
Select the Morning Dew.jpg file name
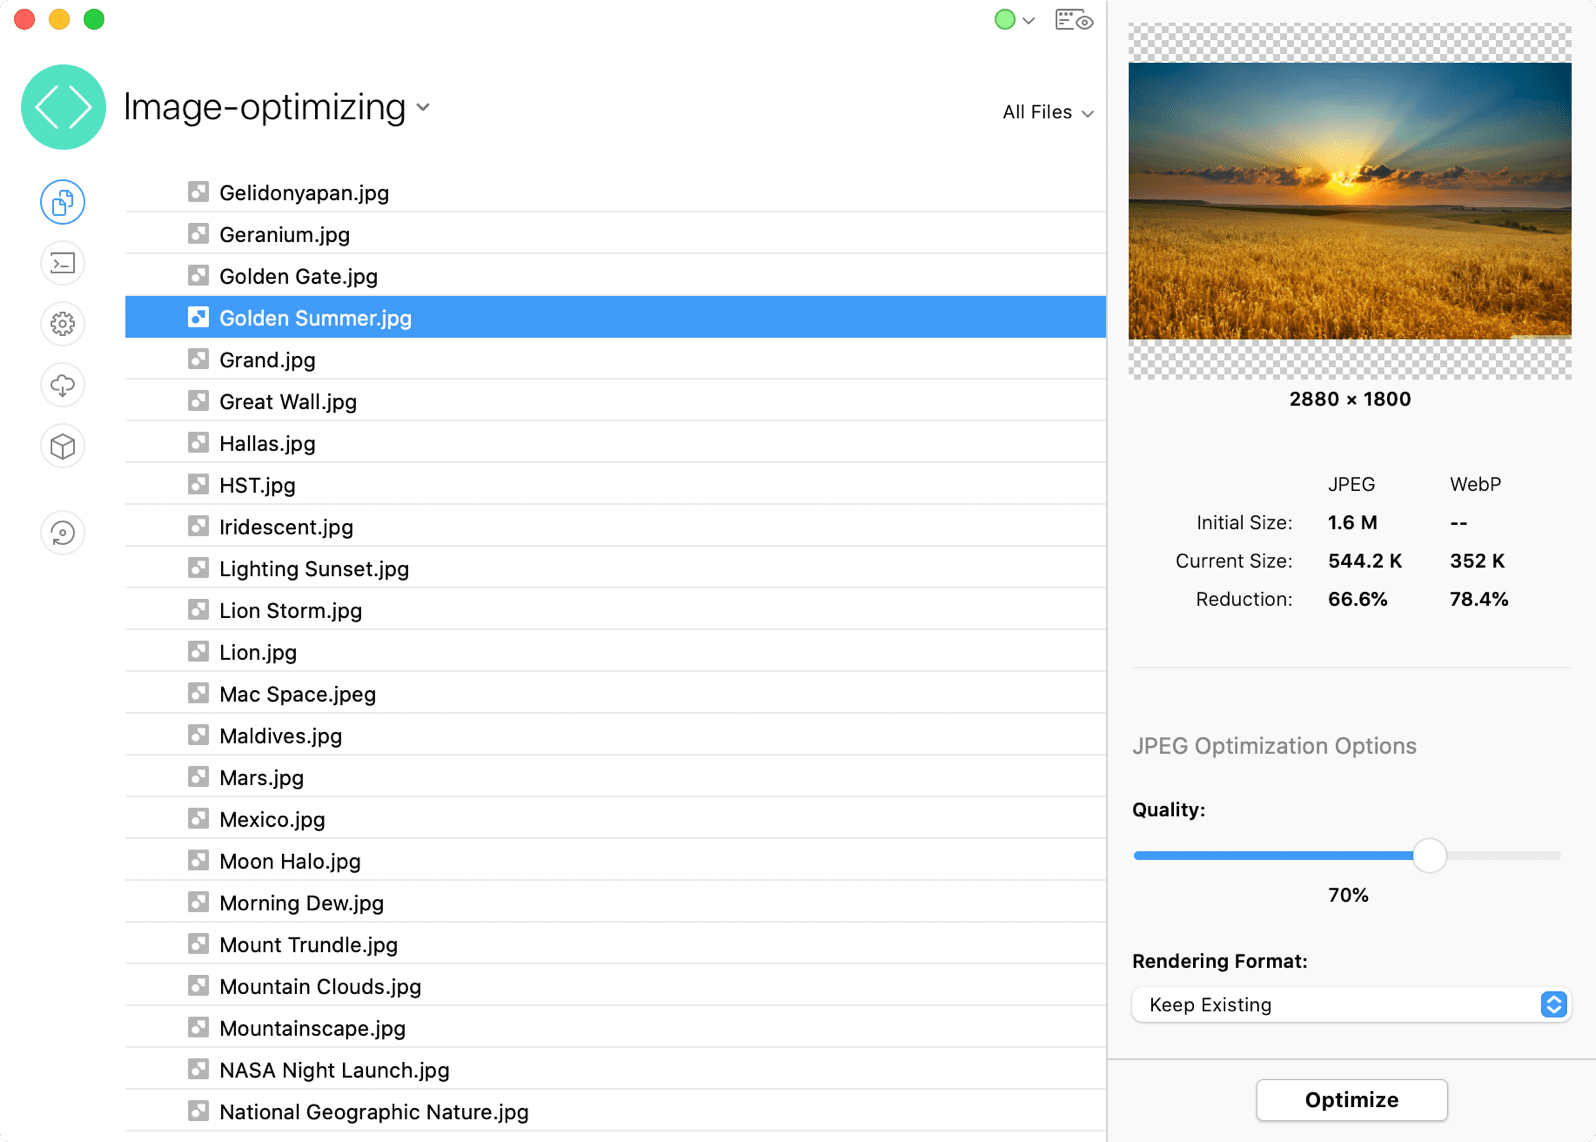[302, 903]
